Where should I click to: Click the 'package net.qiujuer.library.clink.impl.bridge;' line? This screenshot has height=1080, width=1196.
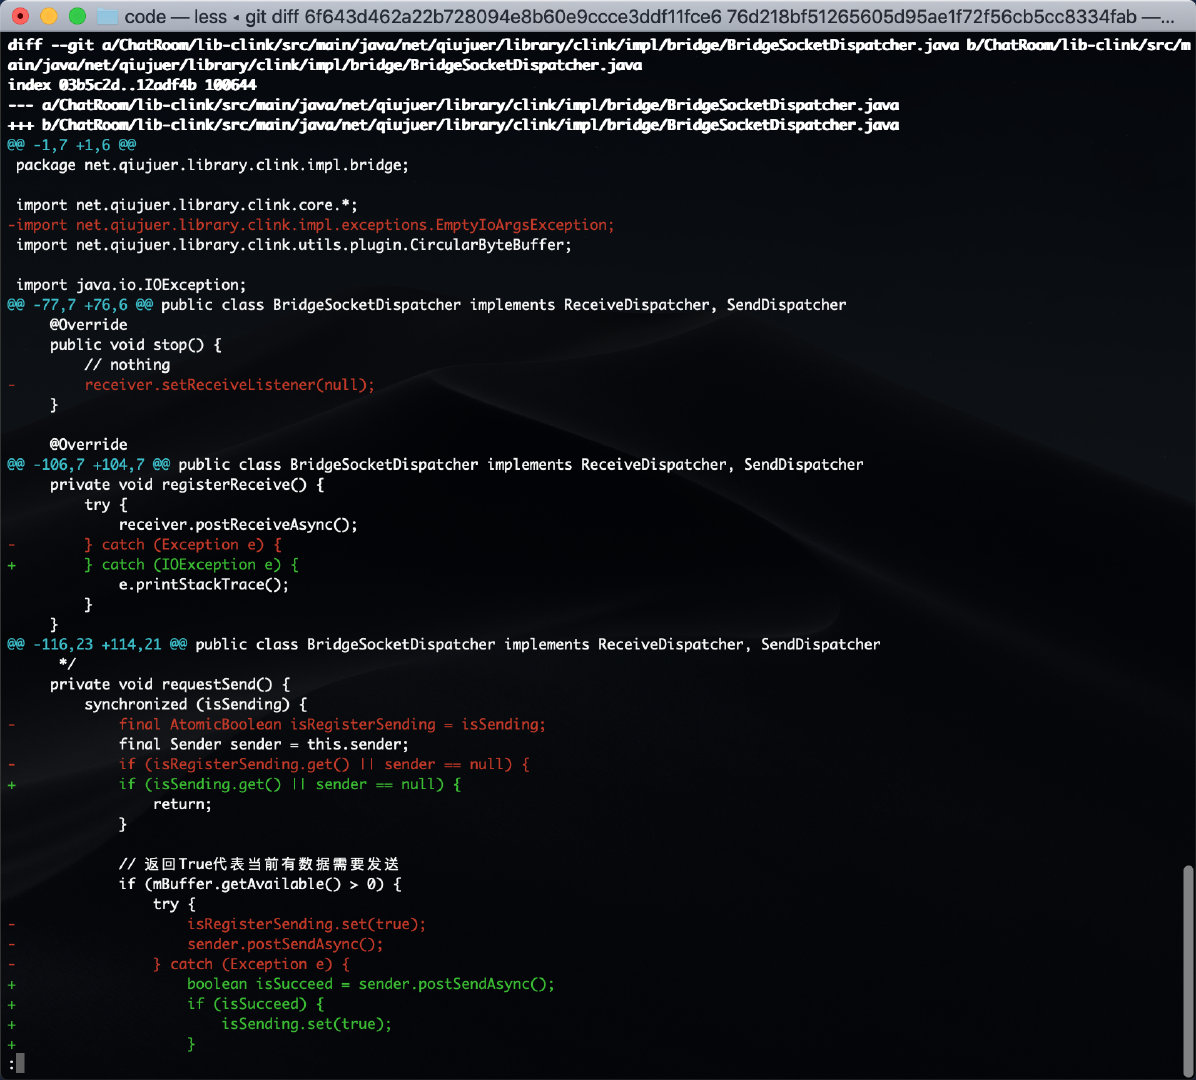click(212, 165)
